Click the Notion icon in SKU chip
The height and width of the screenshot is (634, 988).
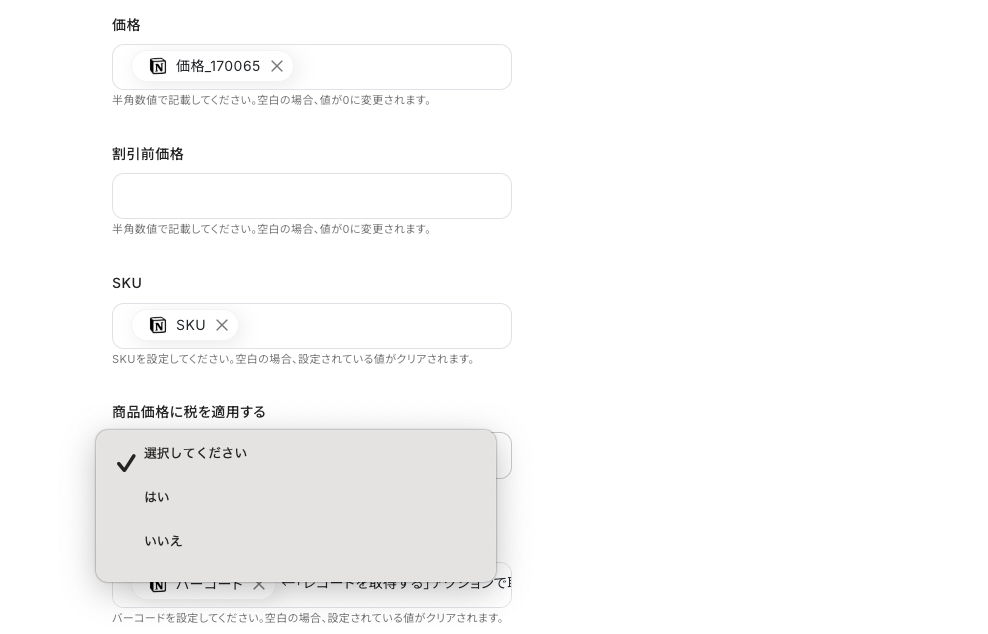coord(158,325)
